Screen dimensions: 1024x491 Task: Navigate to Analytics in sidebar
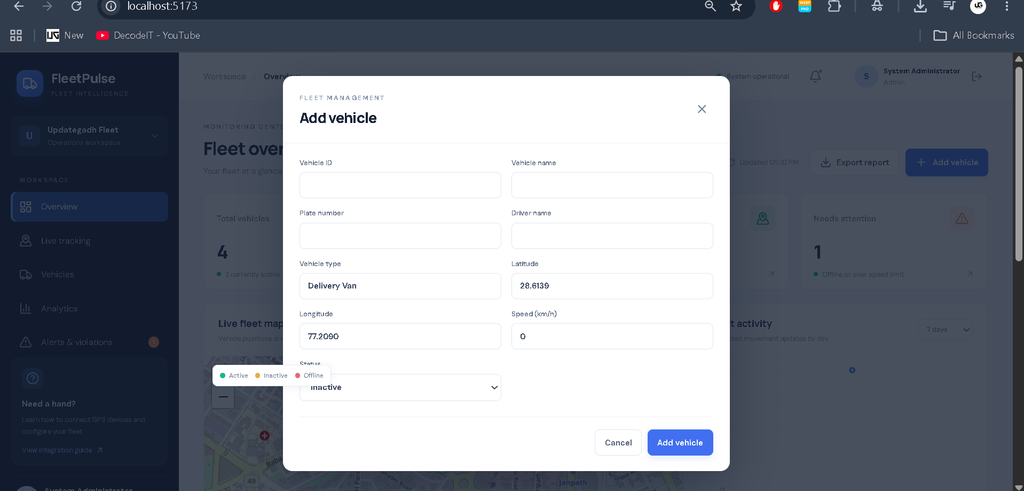coord(89,308)
